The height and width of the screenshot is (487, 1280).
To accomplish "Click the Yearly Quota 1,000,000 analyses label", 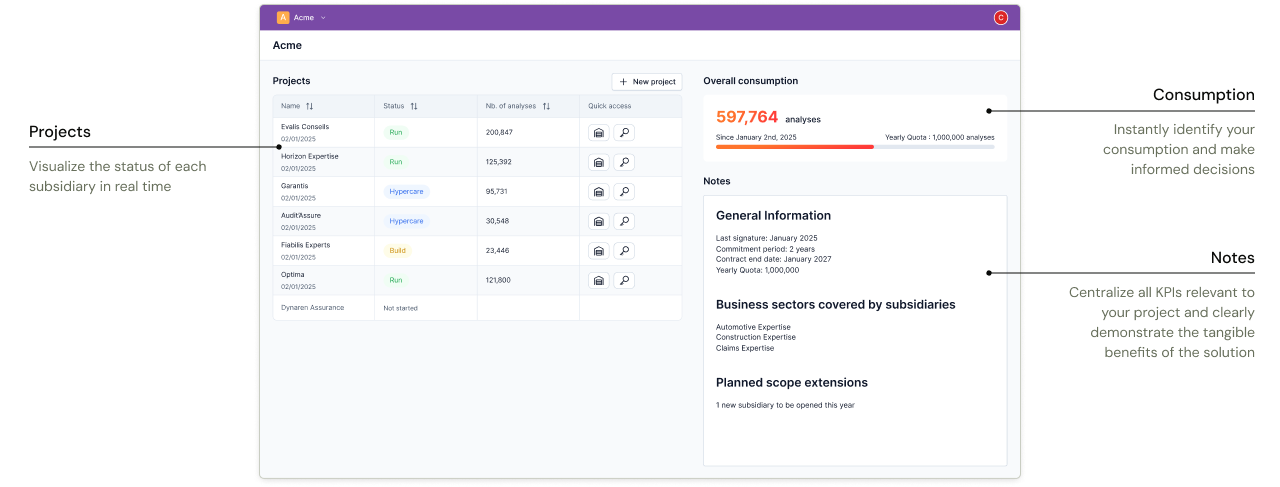I will [x=940, y=137].
